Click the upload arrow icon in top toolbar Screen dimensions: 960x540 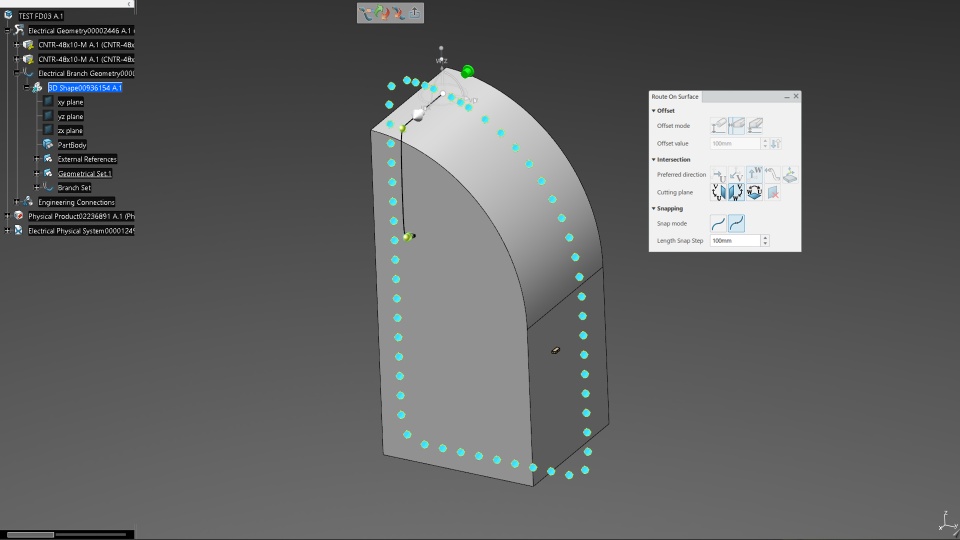click(x=414, y=12)
